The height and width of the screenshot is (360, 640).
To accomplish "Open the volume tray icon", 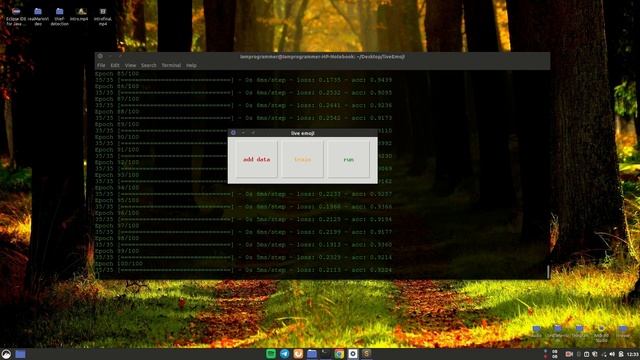I will coord(612,354).
